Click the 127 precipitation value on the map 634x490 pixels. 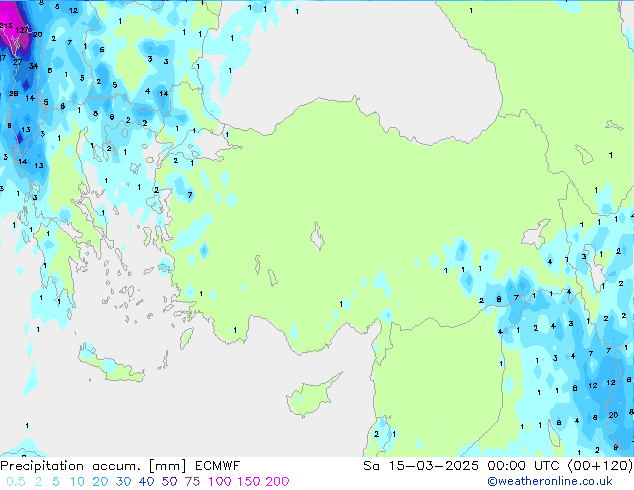pyautogui.click(x=22, y=30)
